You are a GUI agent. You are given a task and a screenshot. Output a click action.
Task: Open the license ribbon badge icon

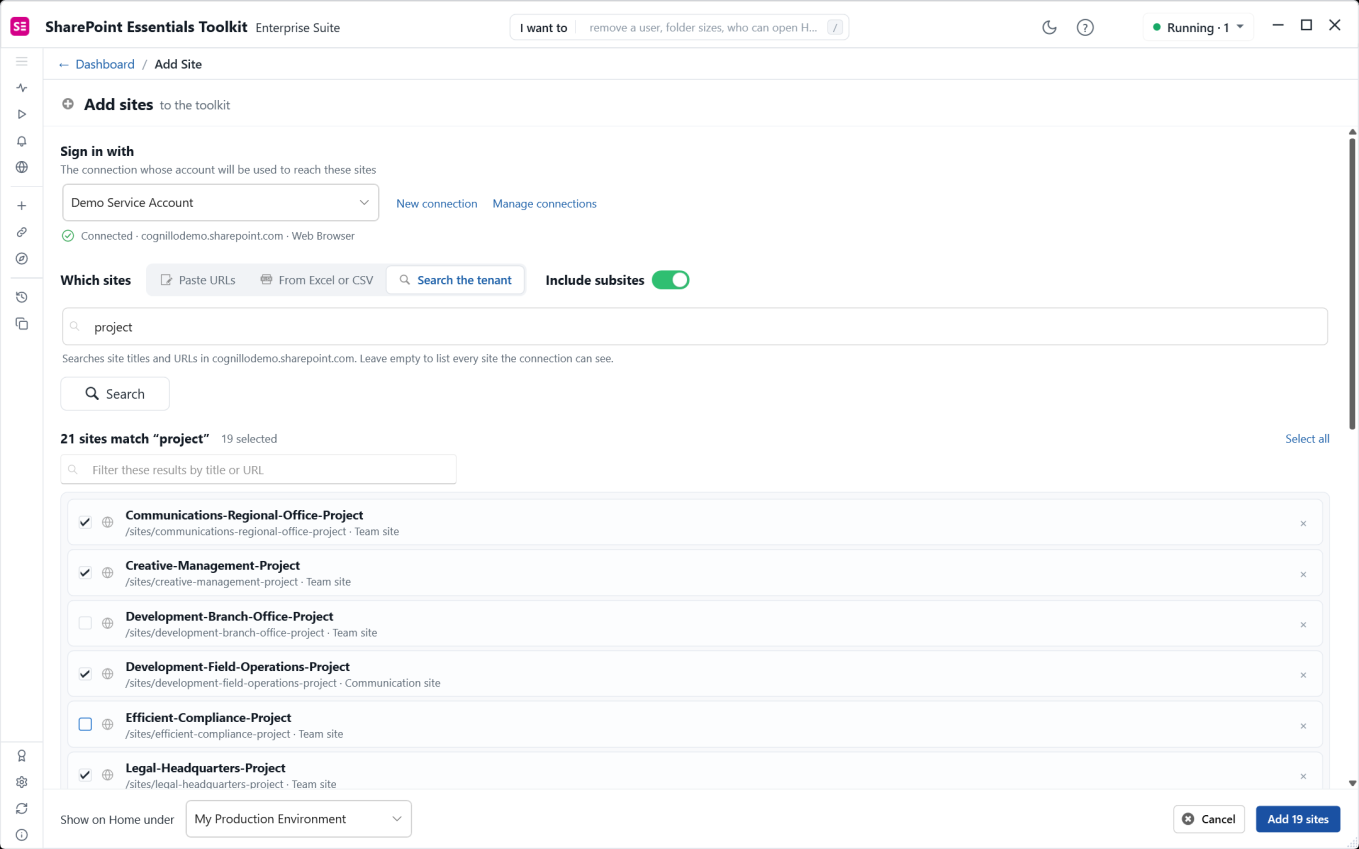21,756
